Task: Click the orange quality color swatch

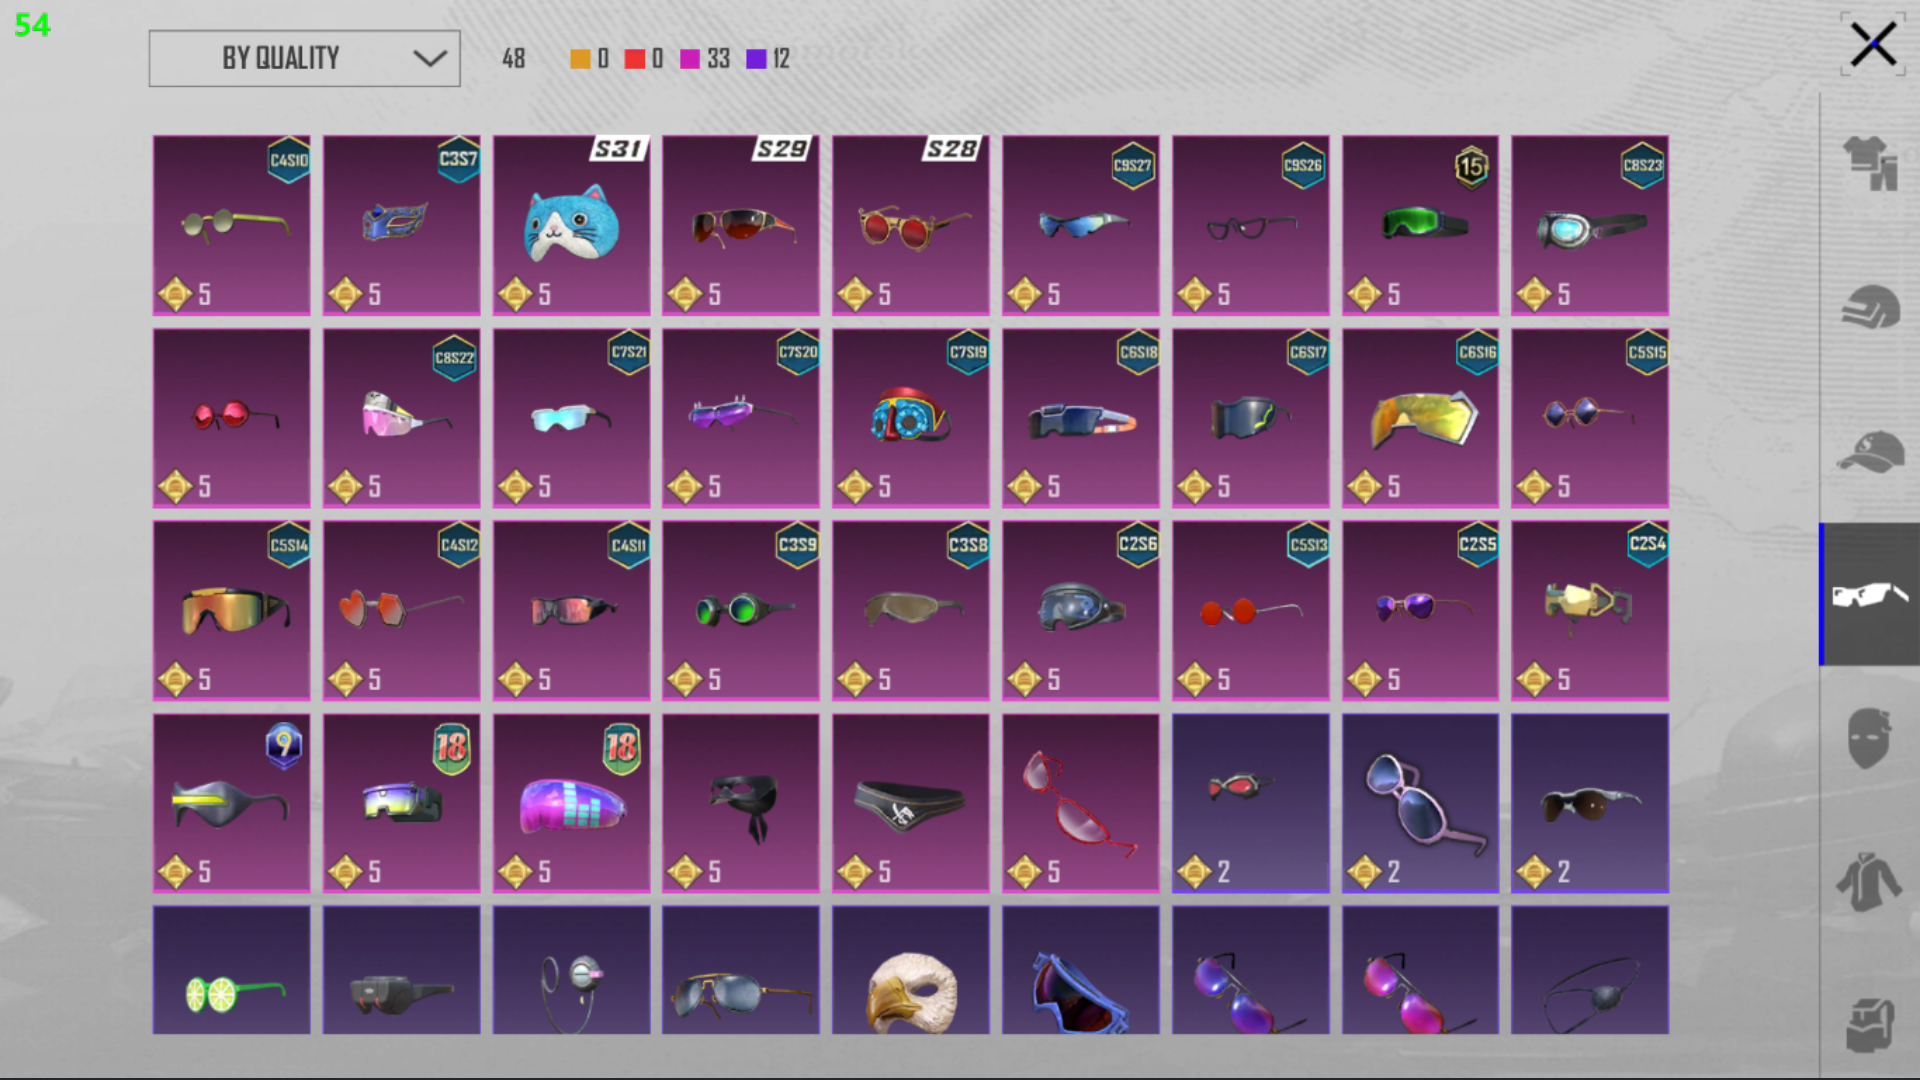Action: (580, 59)
